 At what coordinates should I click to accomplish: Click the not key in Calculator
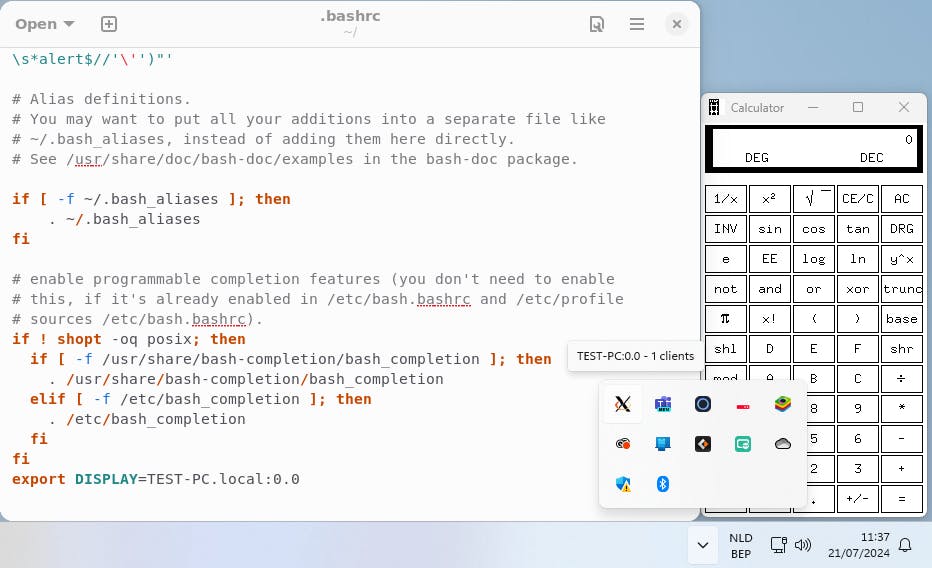tap(726, 289)
